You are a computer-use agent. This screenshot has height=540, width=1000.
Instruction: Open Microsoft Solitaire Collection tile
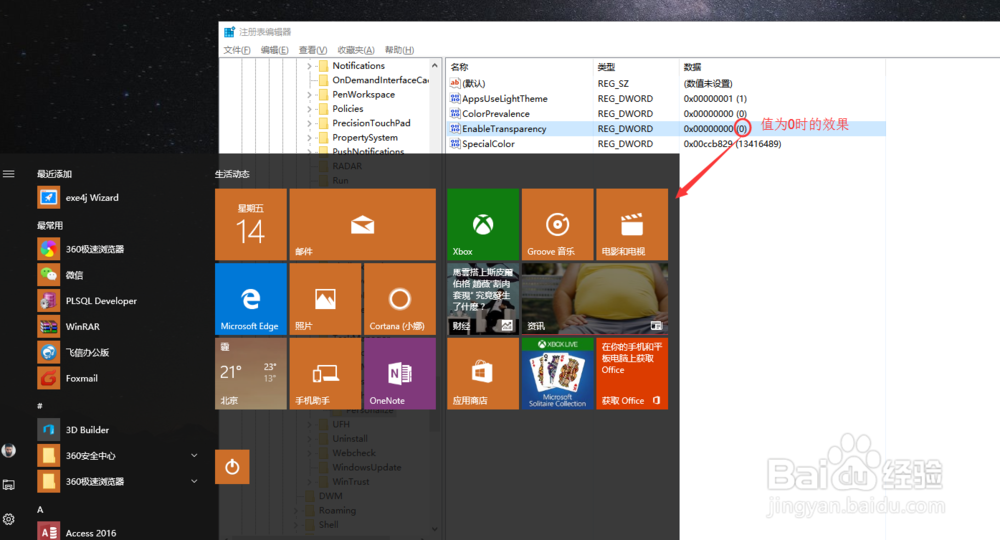point(557,374)
